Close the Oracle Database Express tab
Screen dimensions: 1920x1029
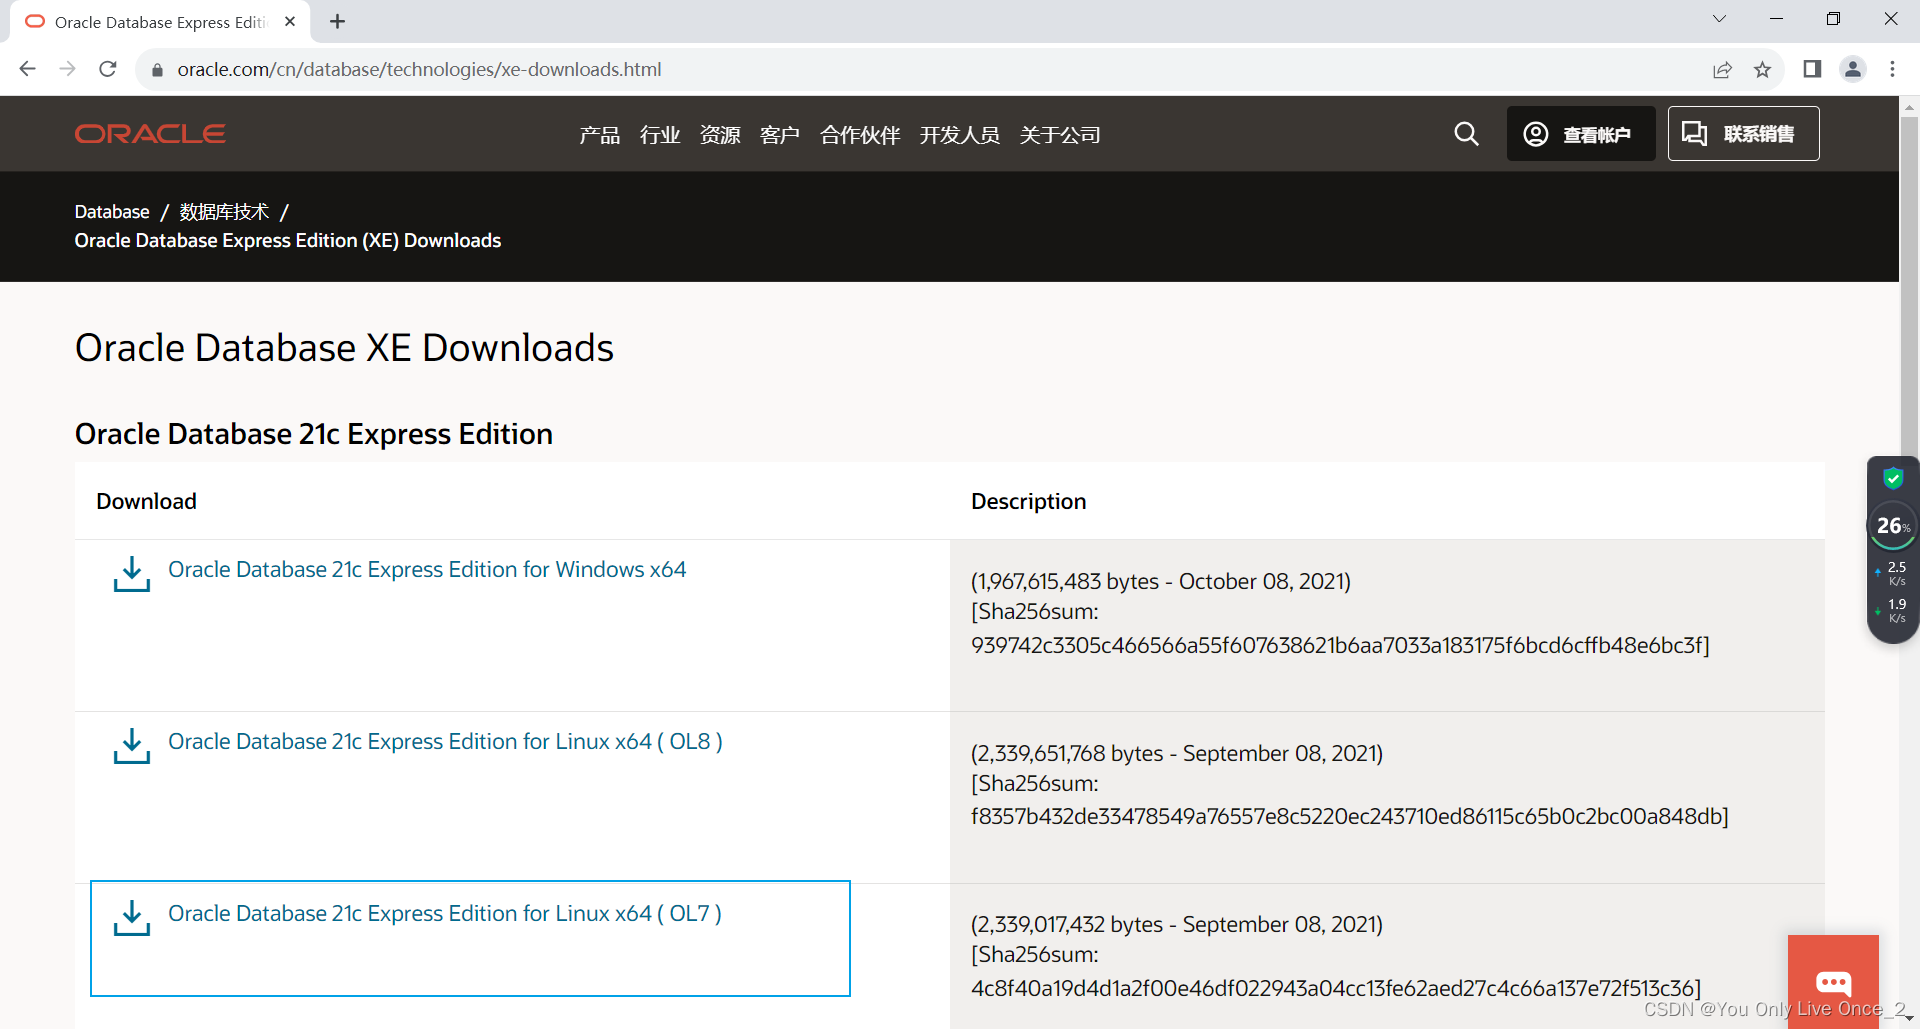(x=290, y=21)
